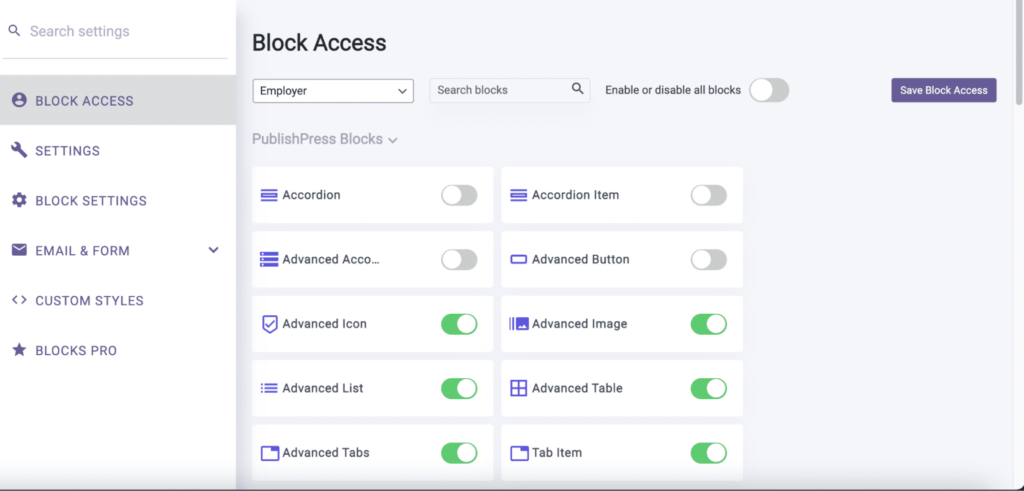Click the Block Access page heading
The image size is (1024, 491).
click(x=319, y=43)
